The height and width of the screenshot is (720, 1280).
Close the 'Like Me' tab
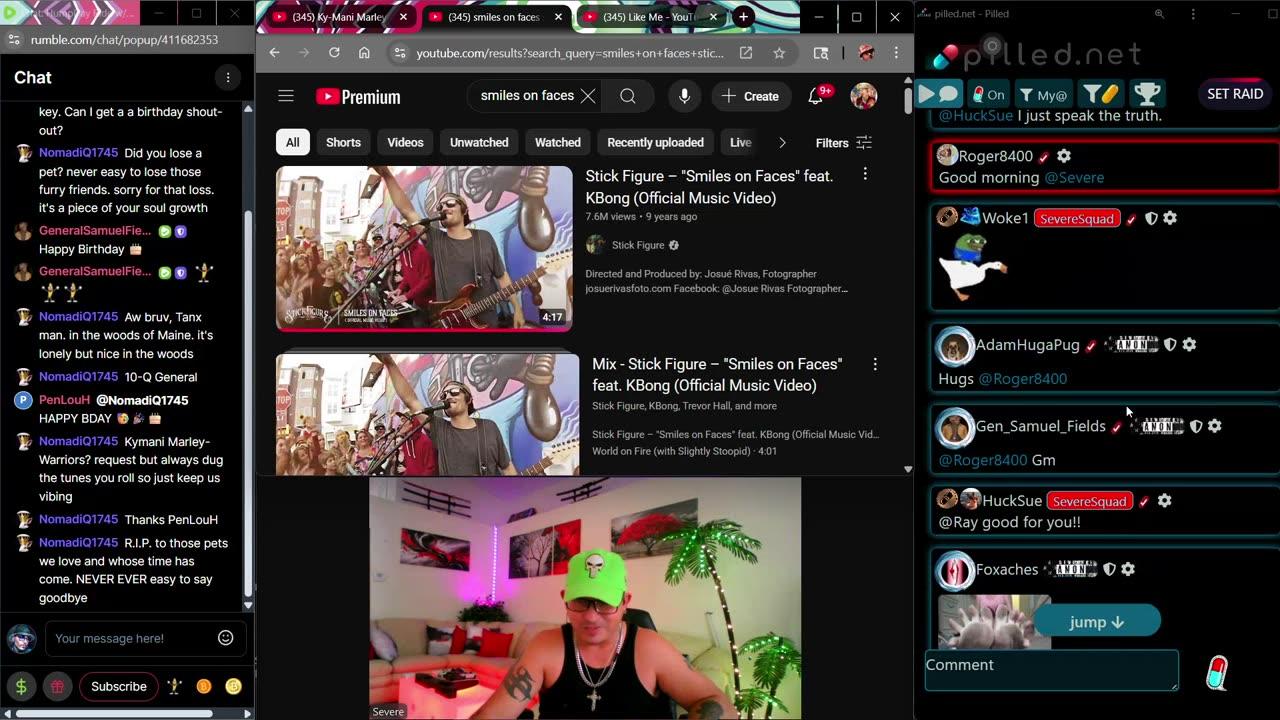(714, 17)
